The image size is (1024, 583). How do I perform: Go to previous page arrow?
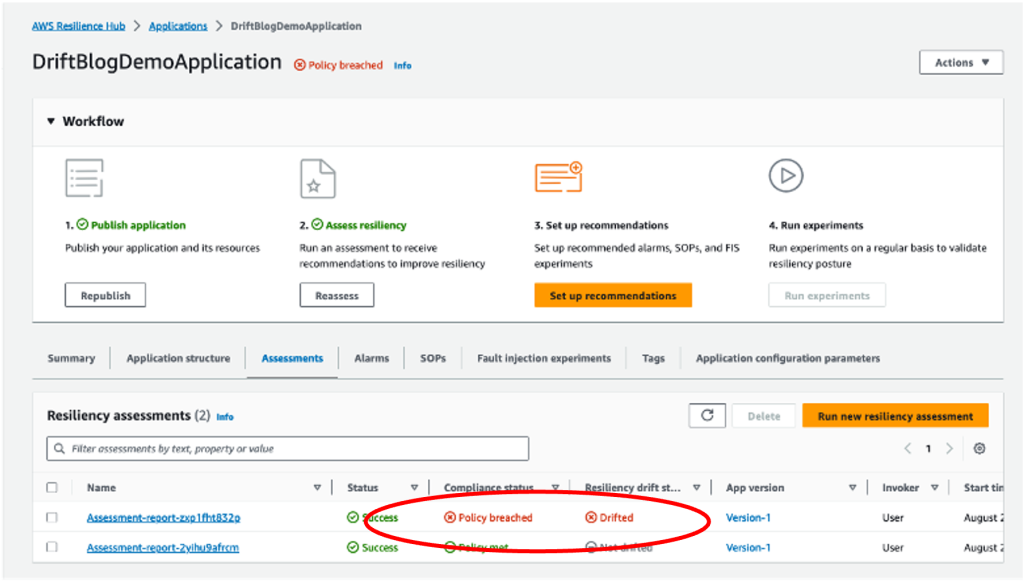point(907,449)
